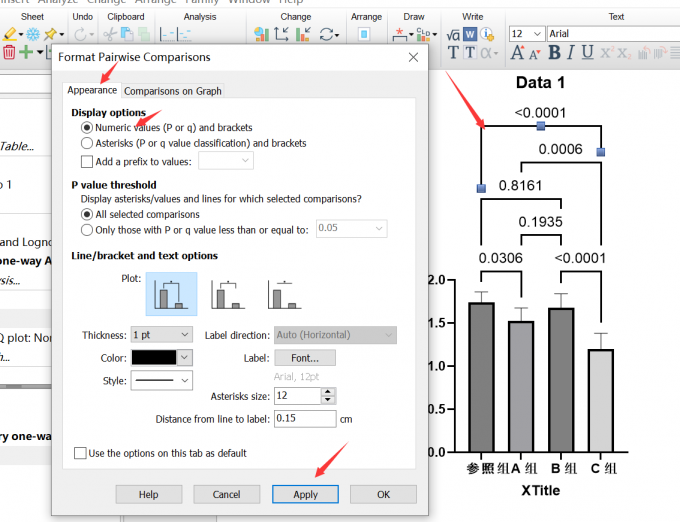Click the redo arrow in Undo group

(80, 34)
